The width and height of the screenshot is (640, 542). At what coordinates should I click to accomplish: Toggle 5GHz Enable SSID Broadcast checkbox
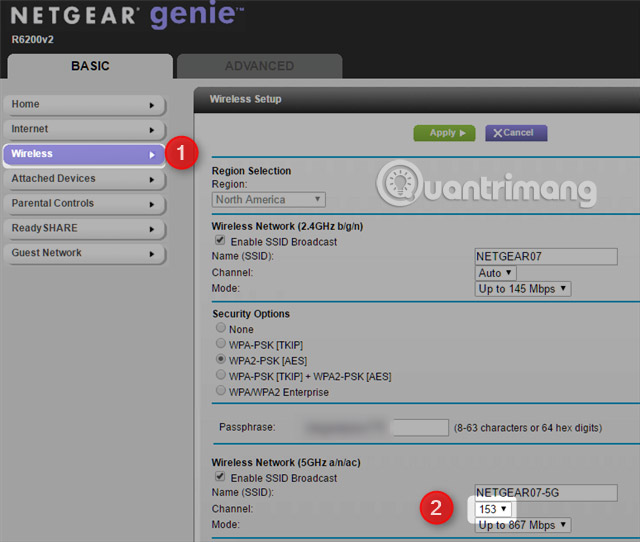pyautogui.click(x=220, y=478)
